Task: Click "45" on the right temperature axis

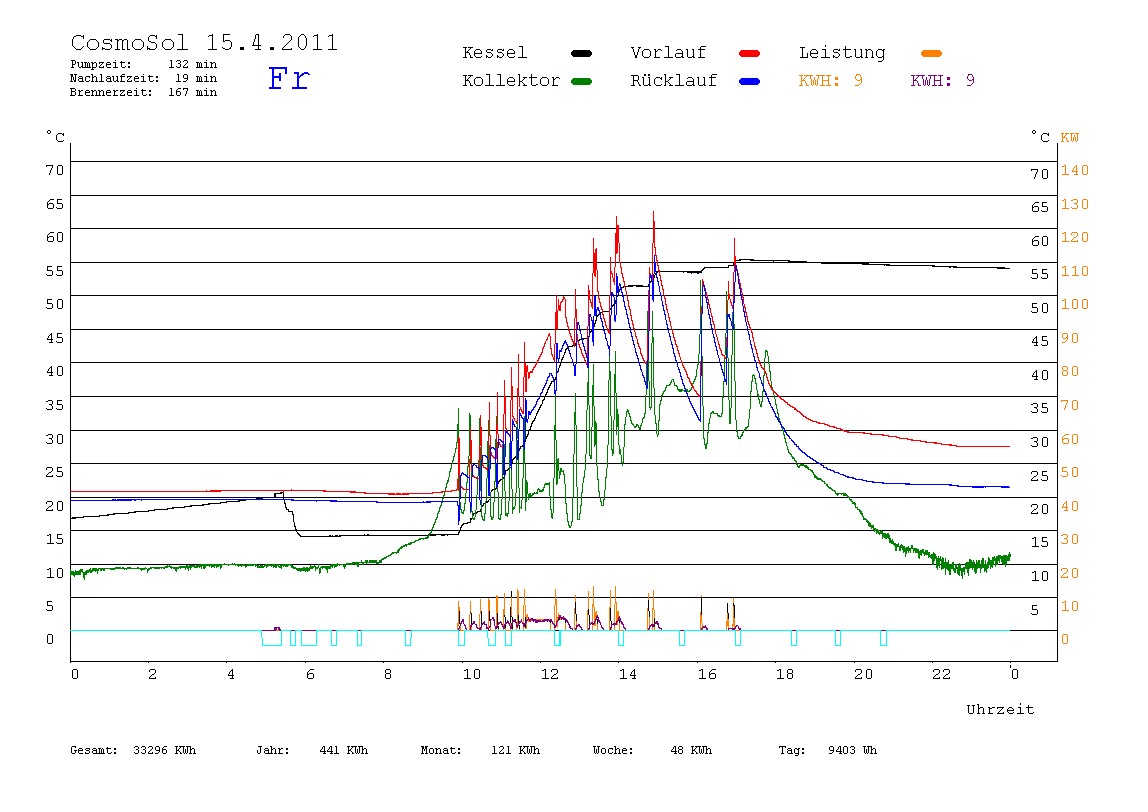Action: tap(1040, 341)
